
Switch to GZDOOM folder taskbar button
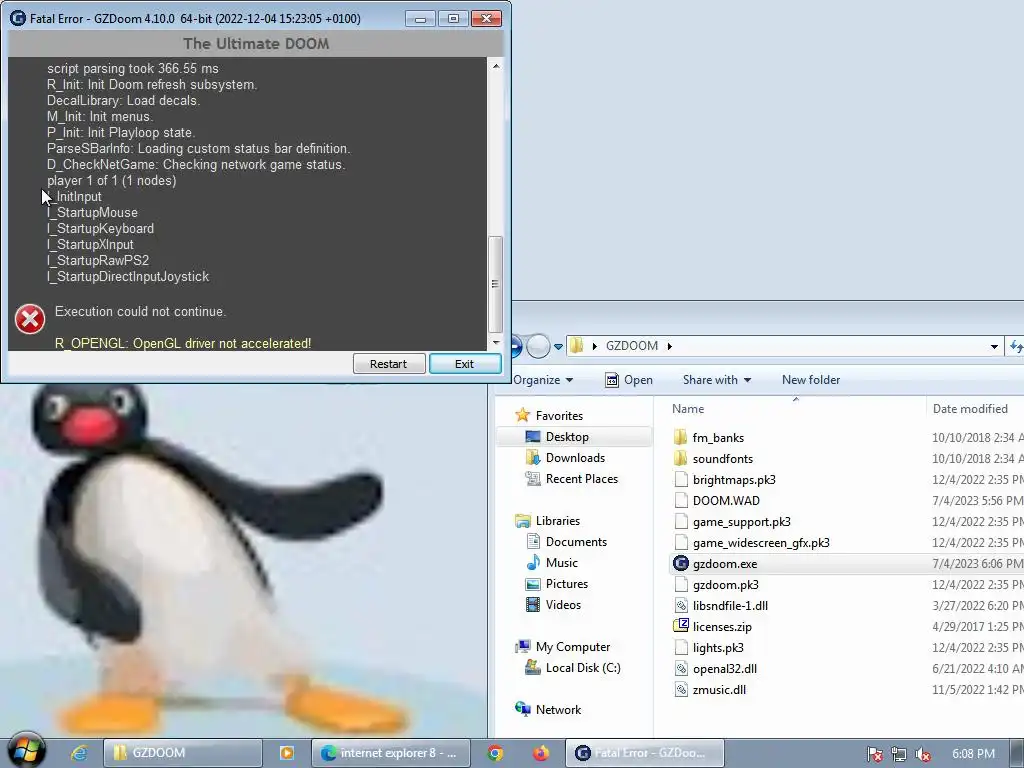183,753
